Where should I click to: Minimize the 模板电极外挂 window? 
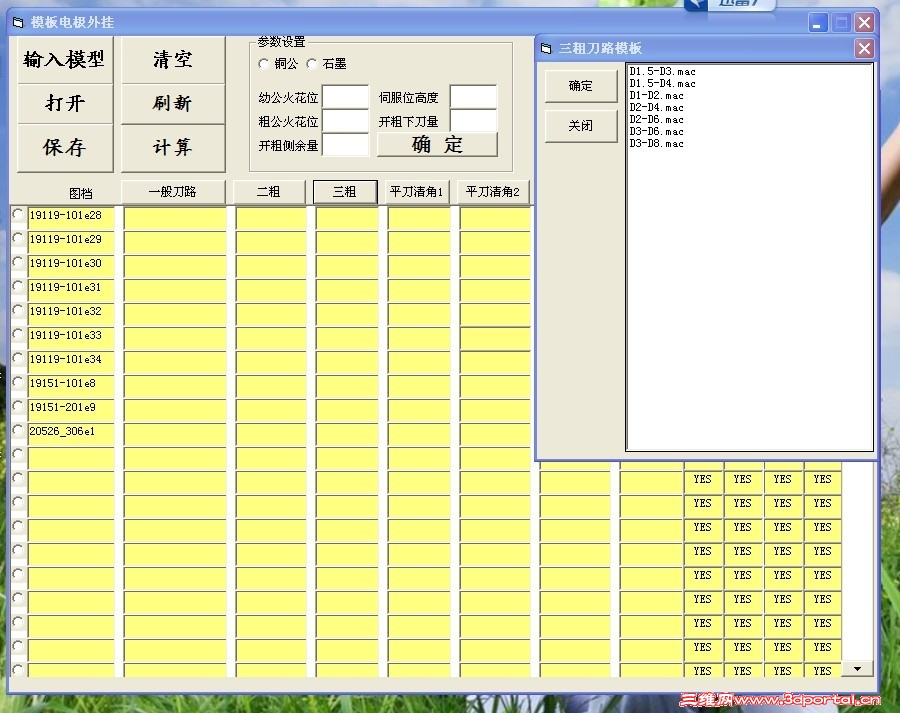click(x=817, y=23)
